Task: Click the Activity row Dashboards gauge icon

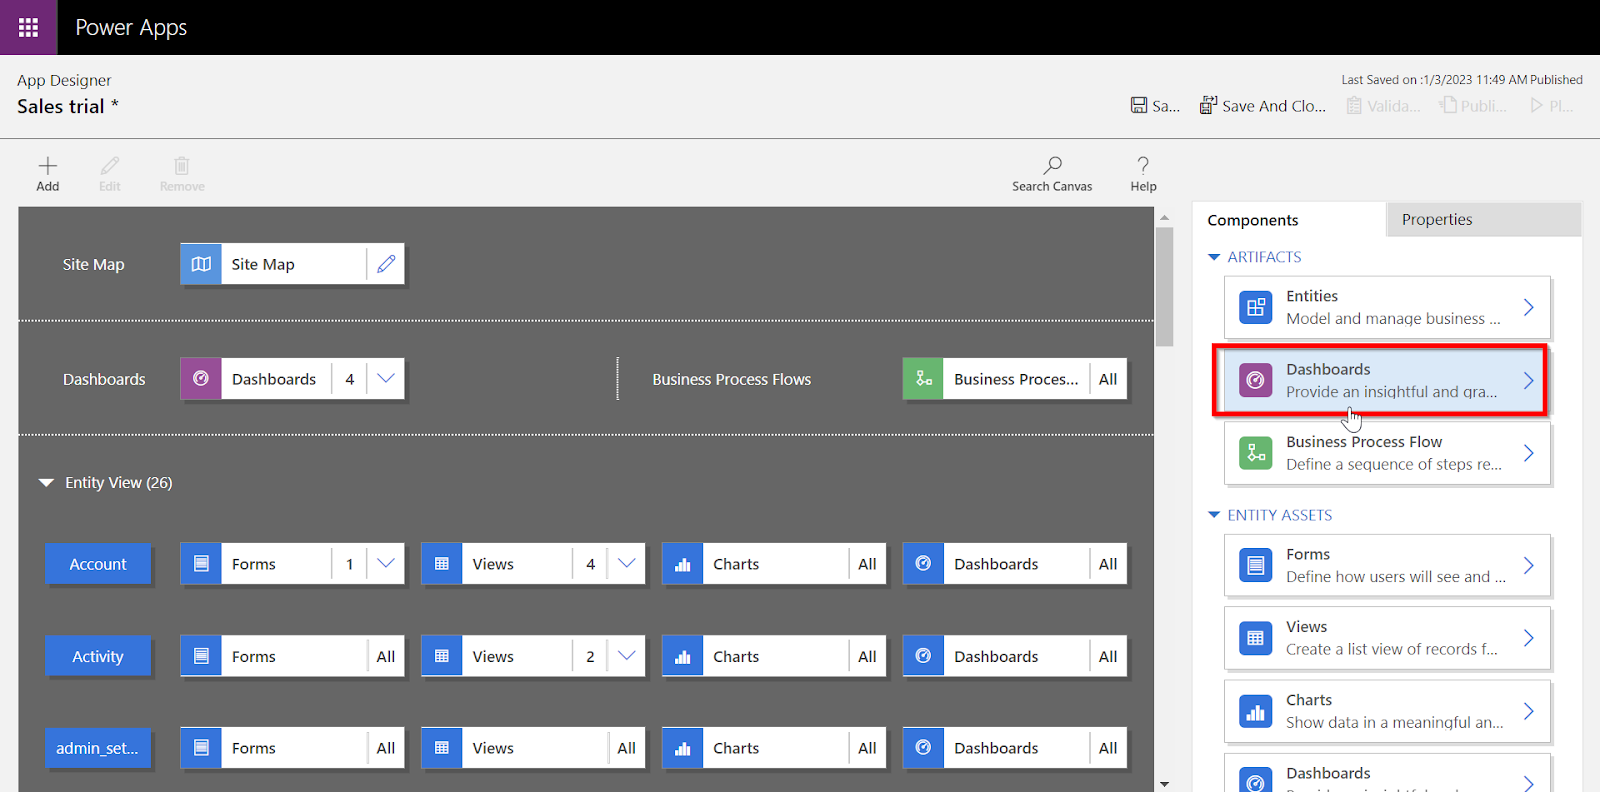Action: (x=923, y=656)
